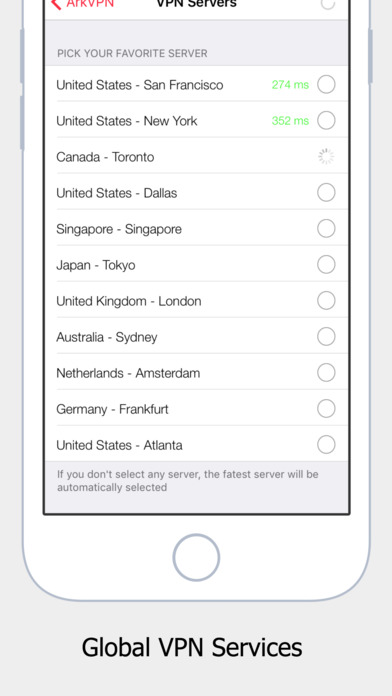392x696 pixels.
Task: Pick the Japan - Tokyo radio button
Action: click(x=326, y=265)
